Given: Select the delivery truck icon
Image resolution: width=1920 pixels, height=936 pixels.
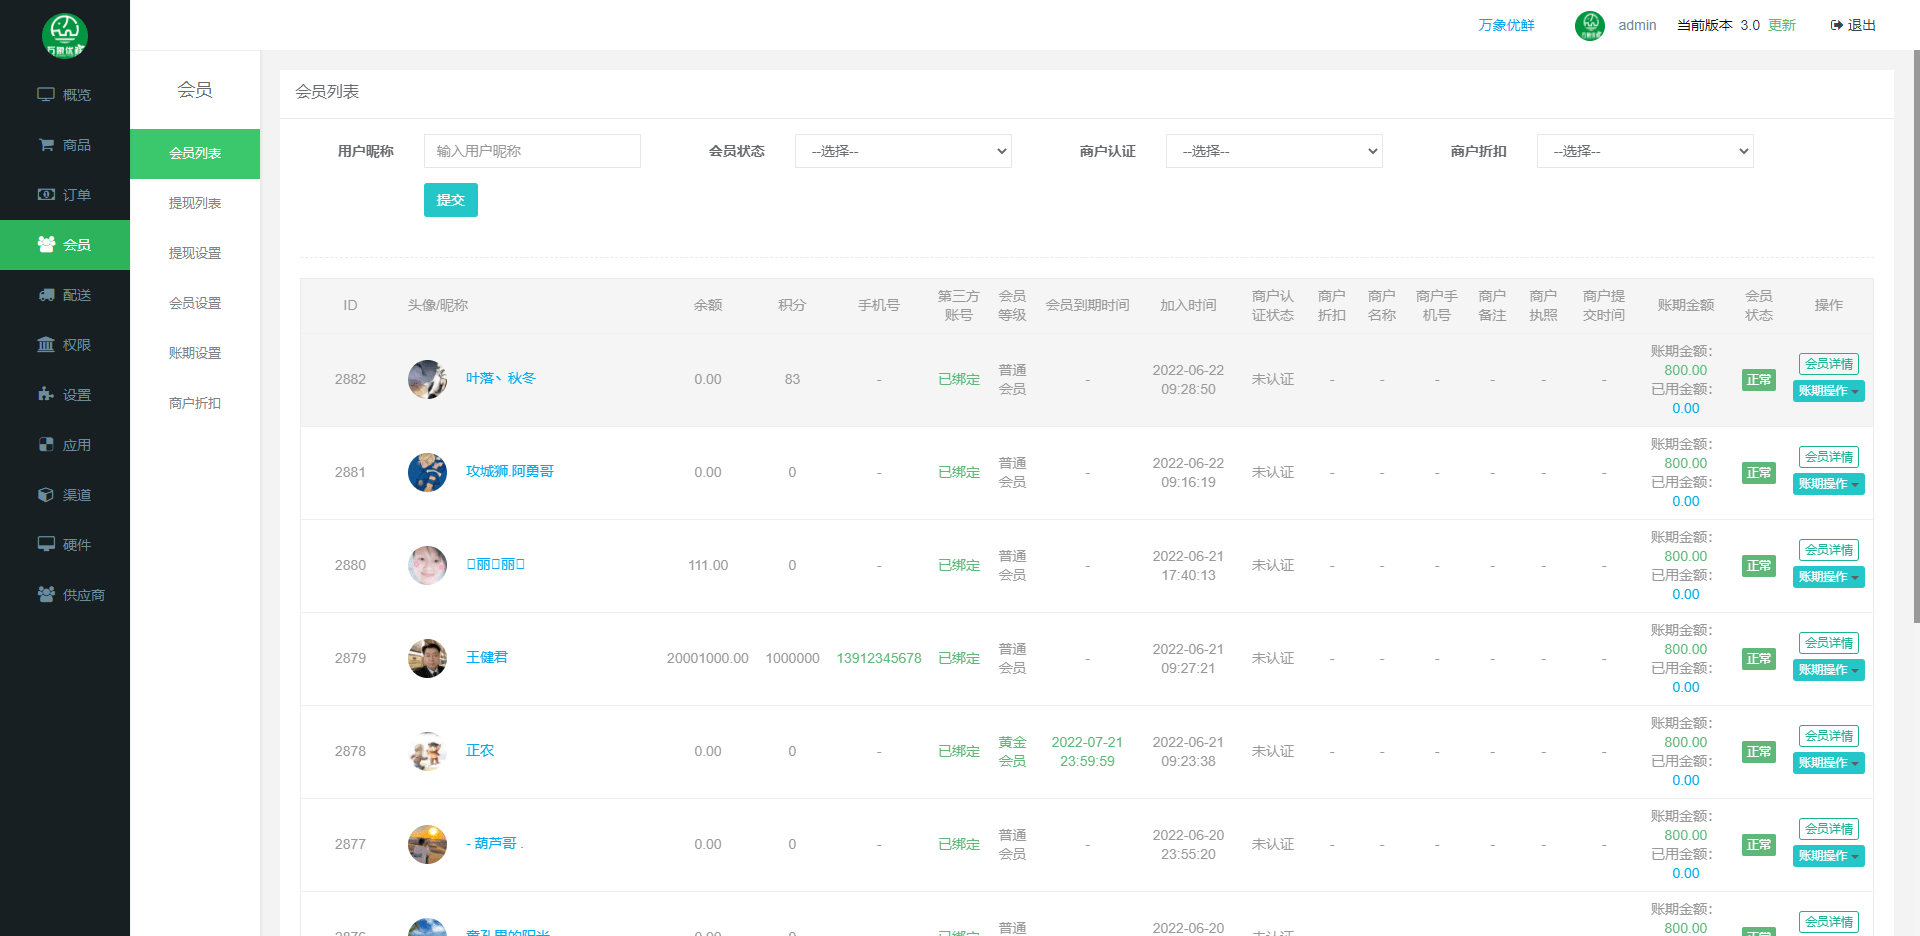Looking at the screenshot, I should click(46, 295).
